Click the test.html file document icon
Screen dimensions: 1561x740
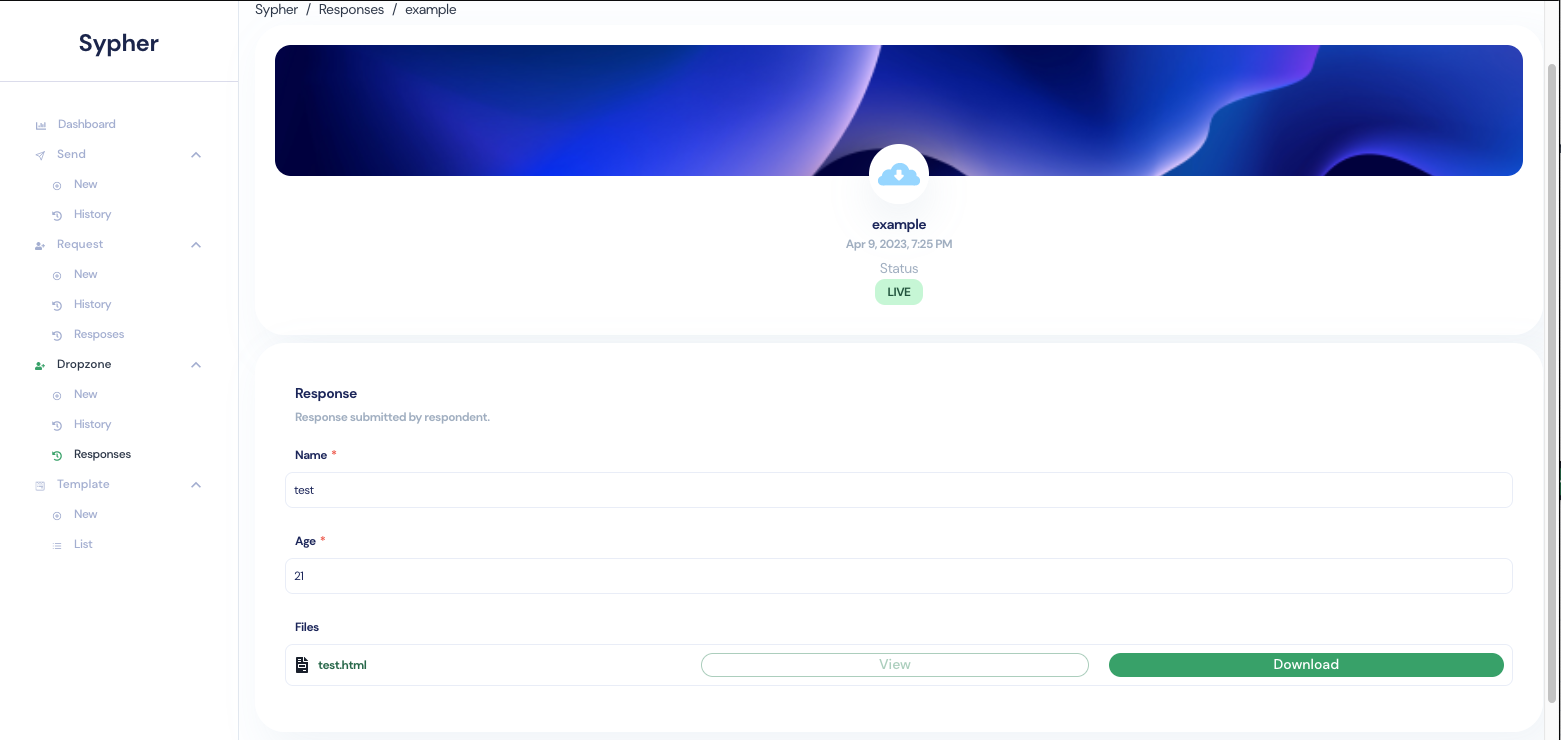[302, 664]
